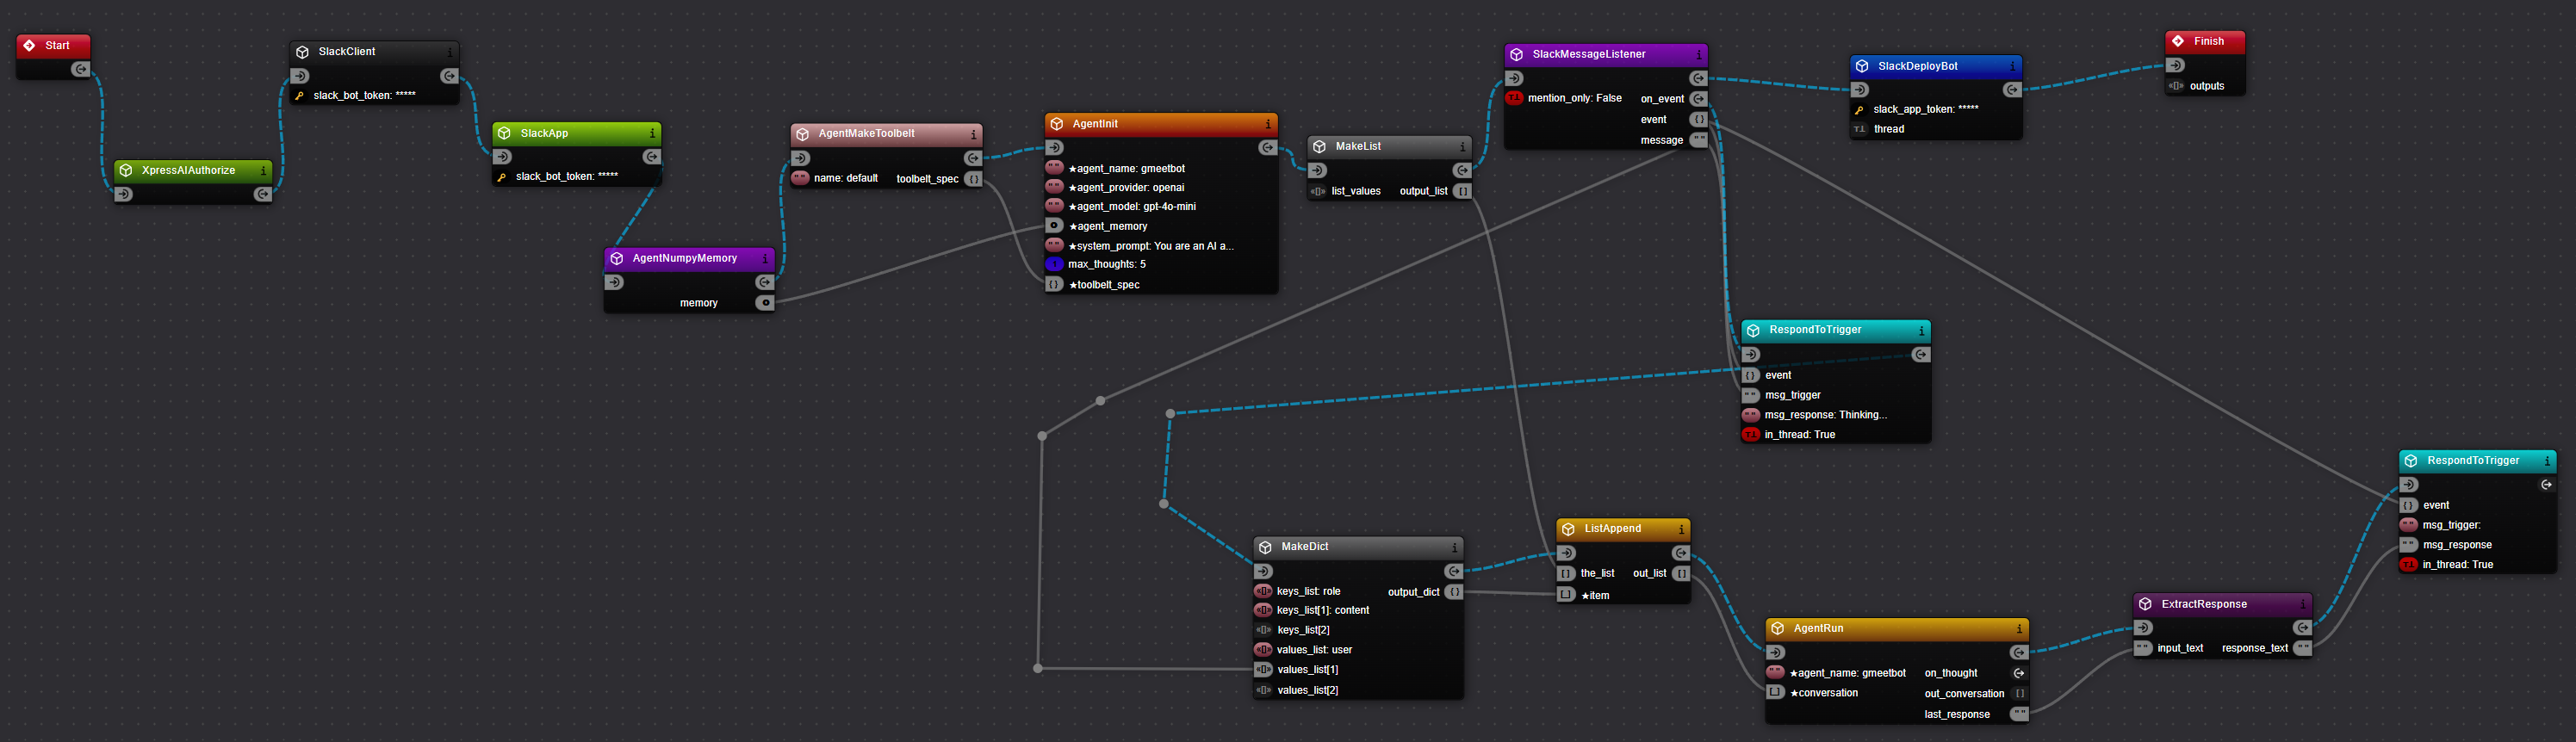Select the Start node header
This screenshot has height=742, width=2576.
click(x=54, y=45)
